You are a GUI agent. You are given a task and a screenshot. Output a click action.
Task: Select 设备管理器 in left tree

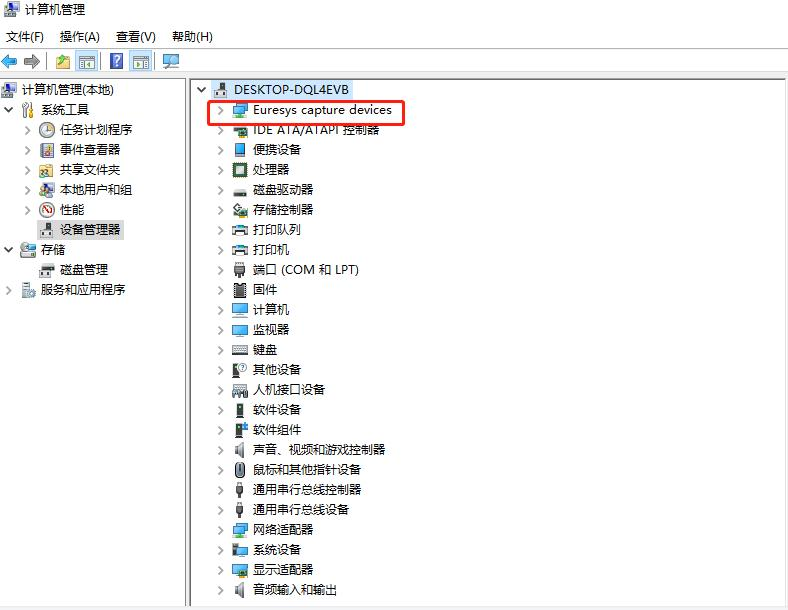point(89,230)
